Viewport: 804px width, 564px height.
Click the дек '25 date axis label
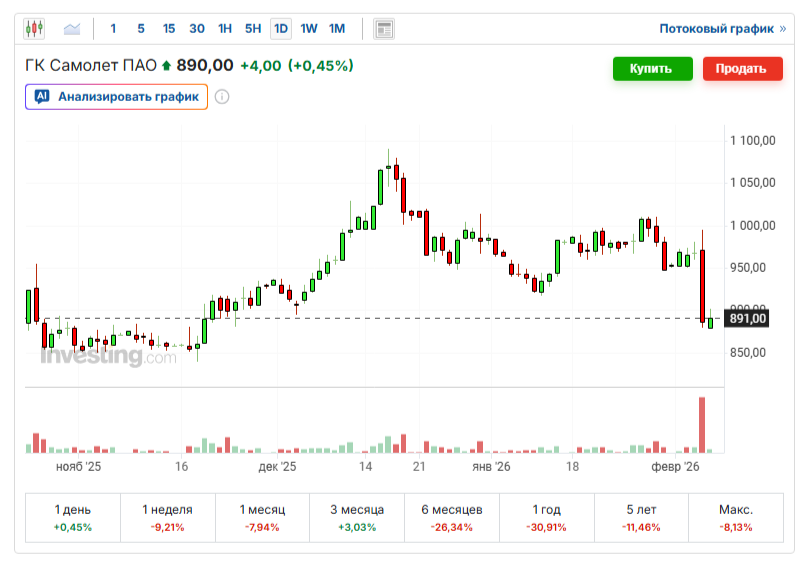(277, 467)
